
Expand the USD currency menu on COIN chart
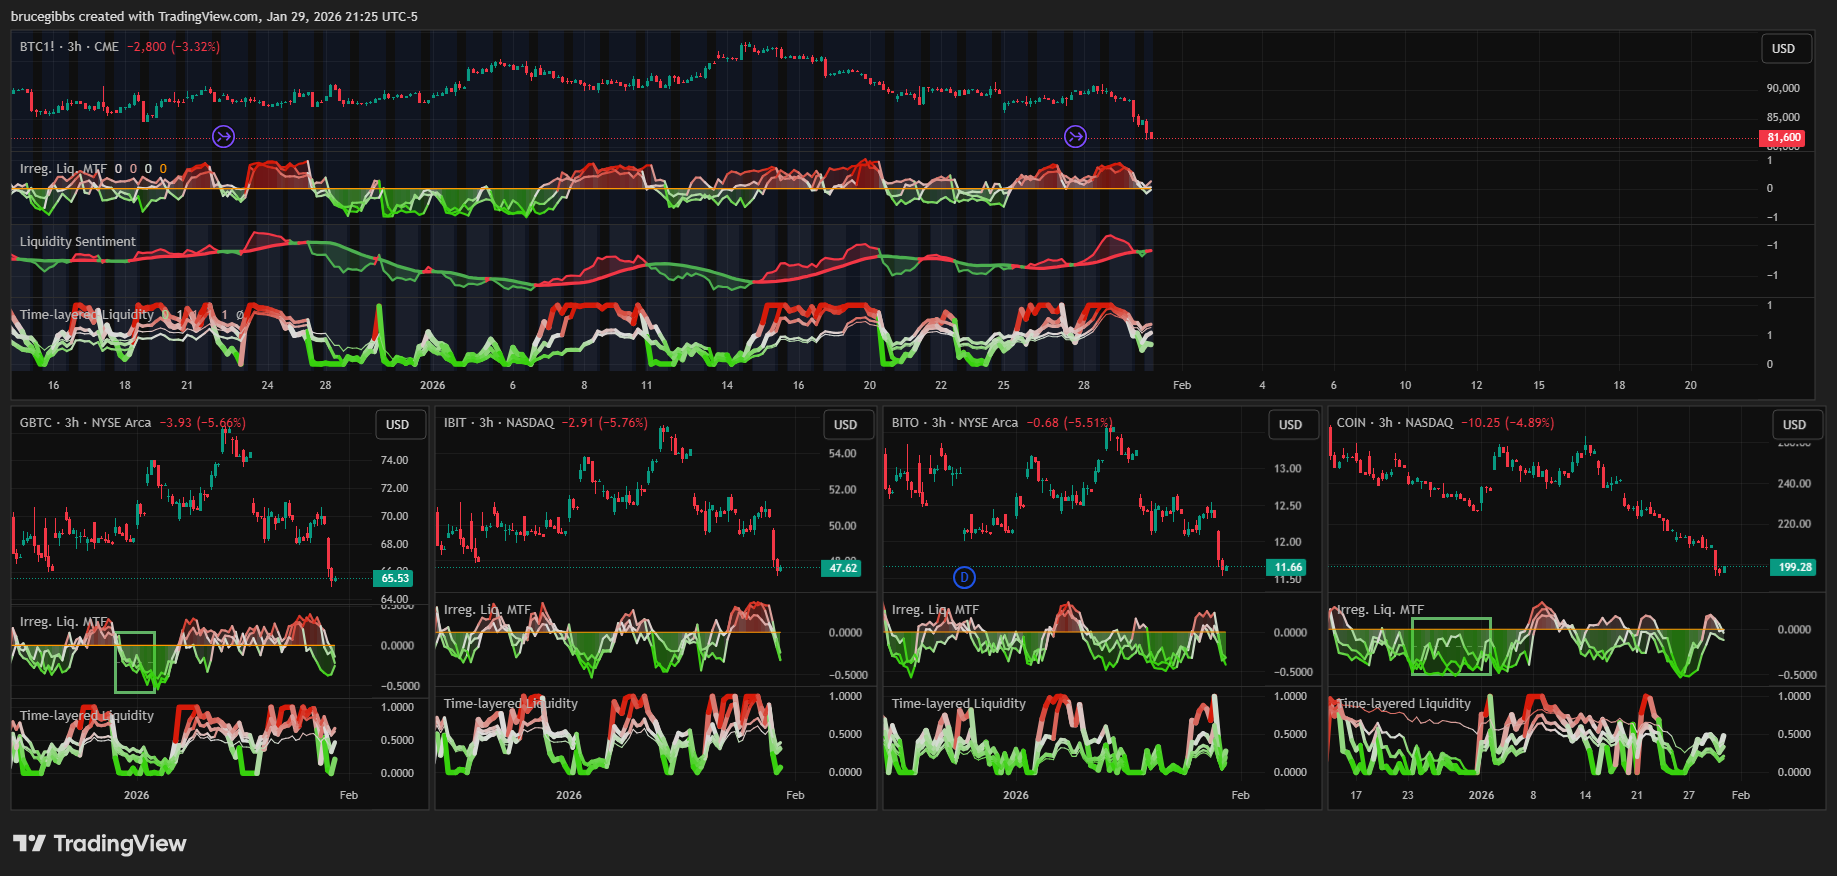tap(1795, 424)
